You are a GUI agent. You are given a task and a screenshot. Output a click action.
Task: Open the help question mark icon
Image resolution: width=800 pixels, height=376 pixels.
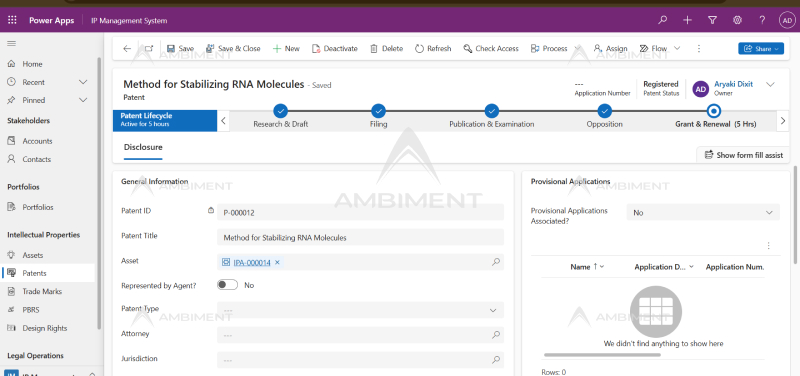tap(762, 20)
